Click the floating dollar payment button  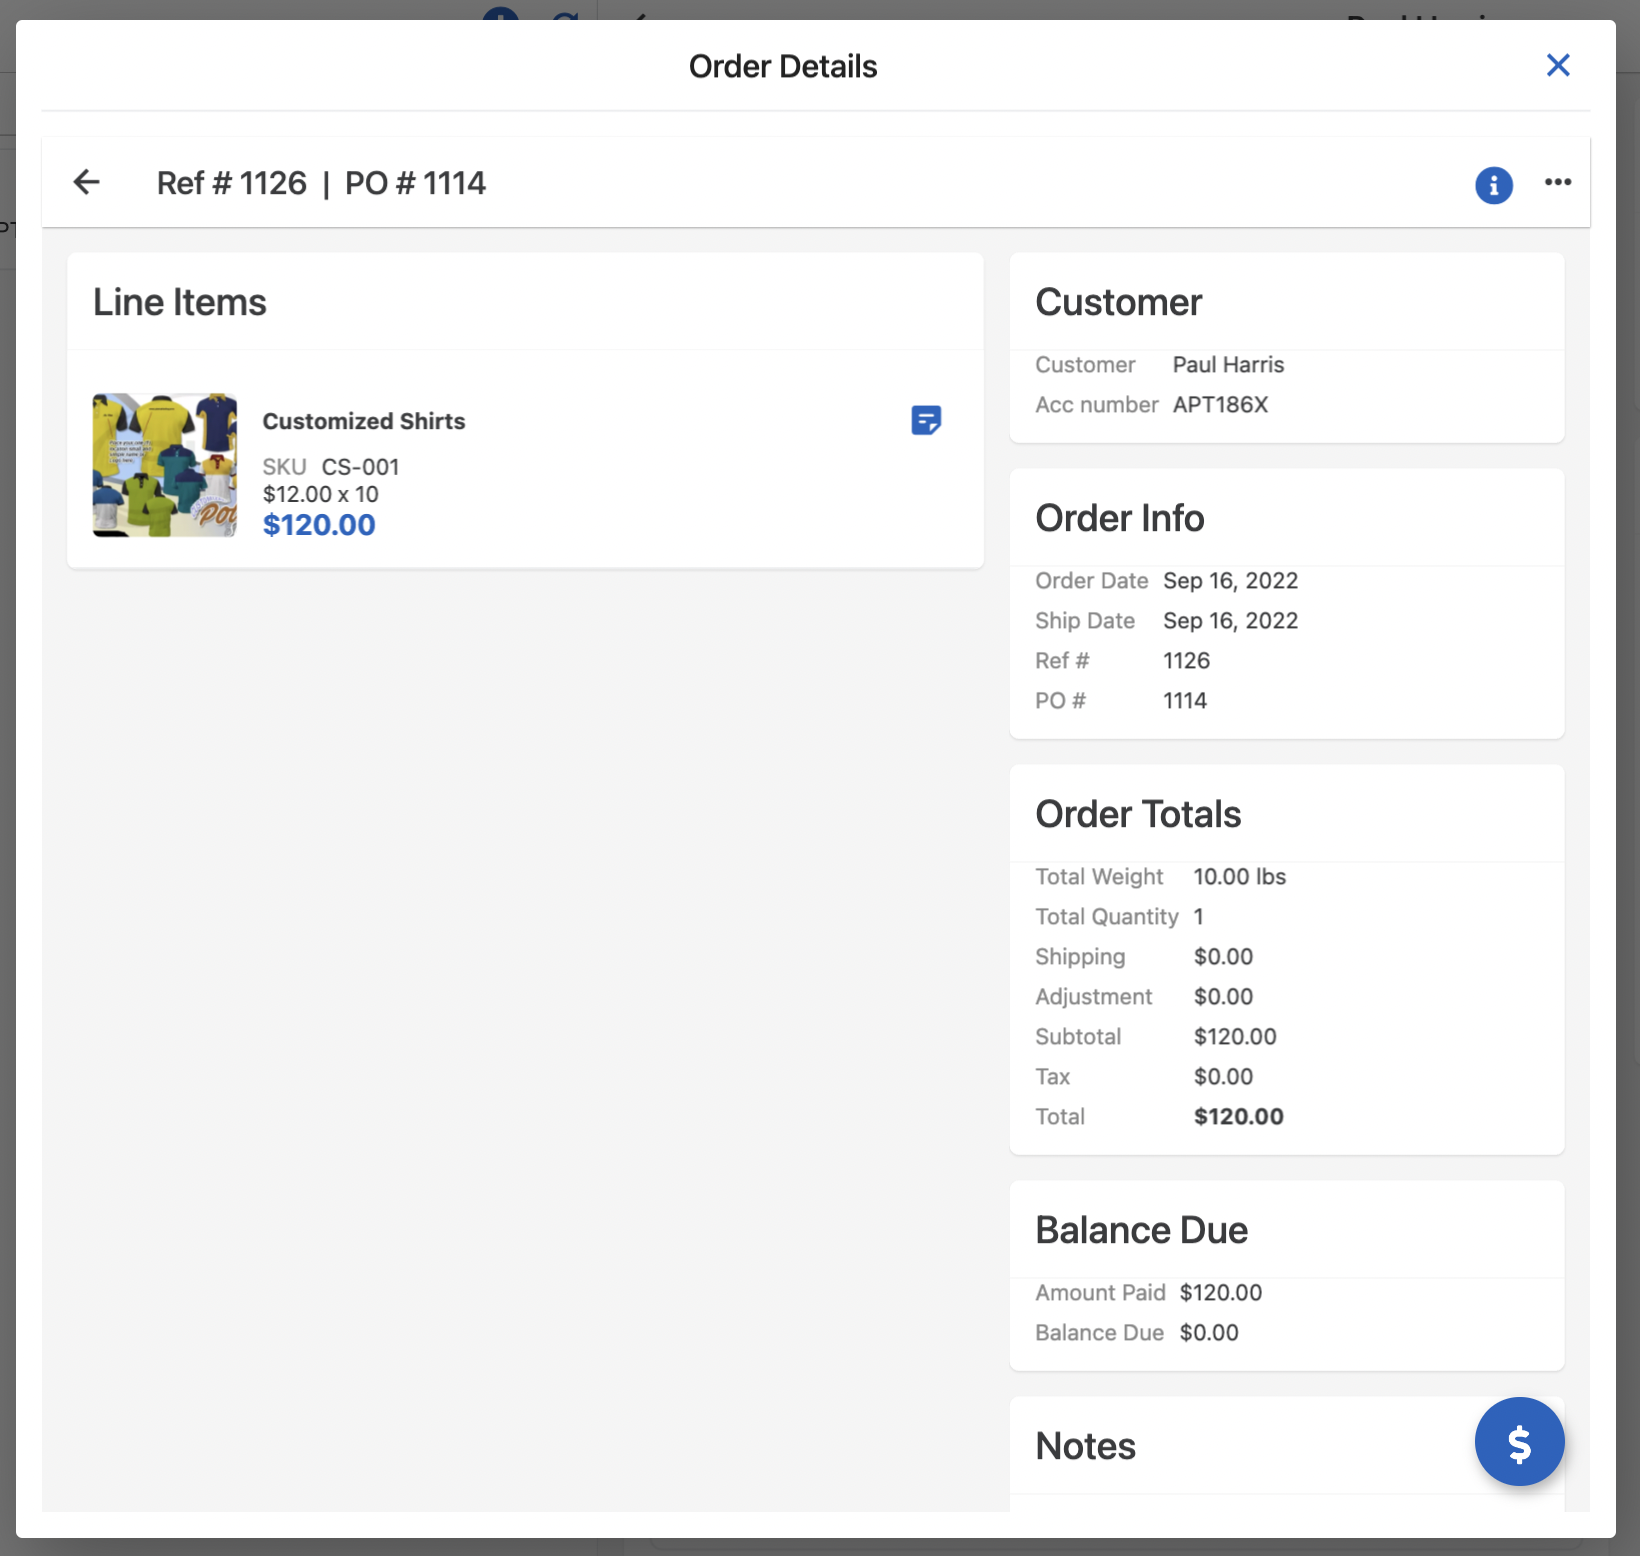[x=1518, y=1441]
